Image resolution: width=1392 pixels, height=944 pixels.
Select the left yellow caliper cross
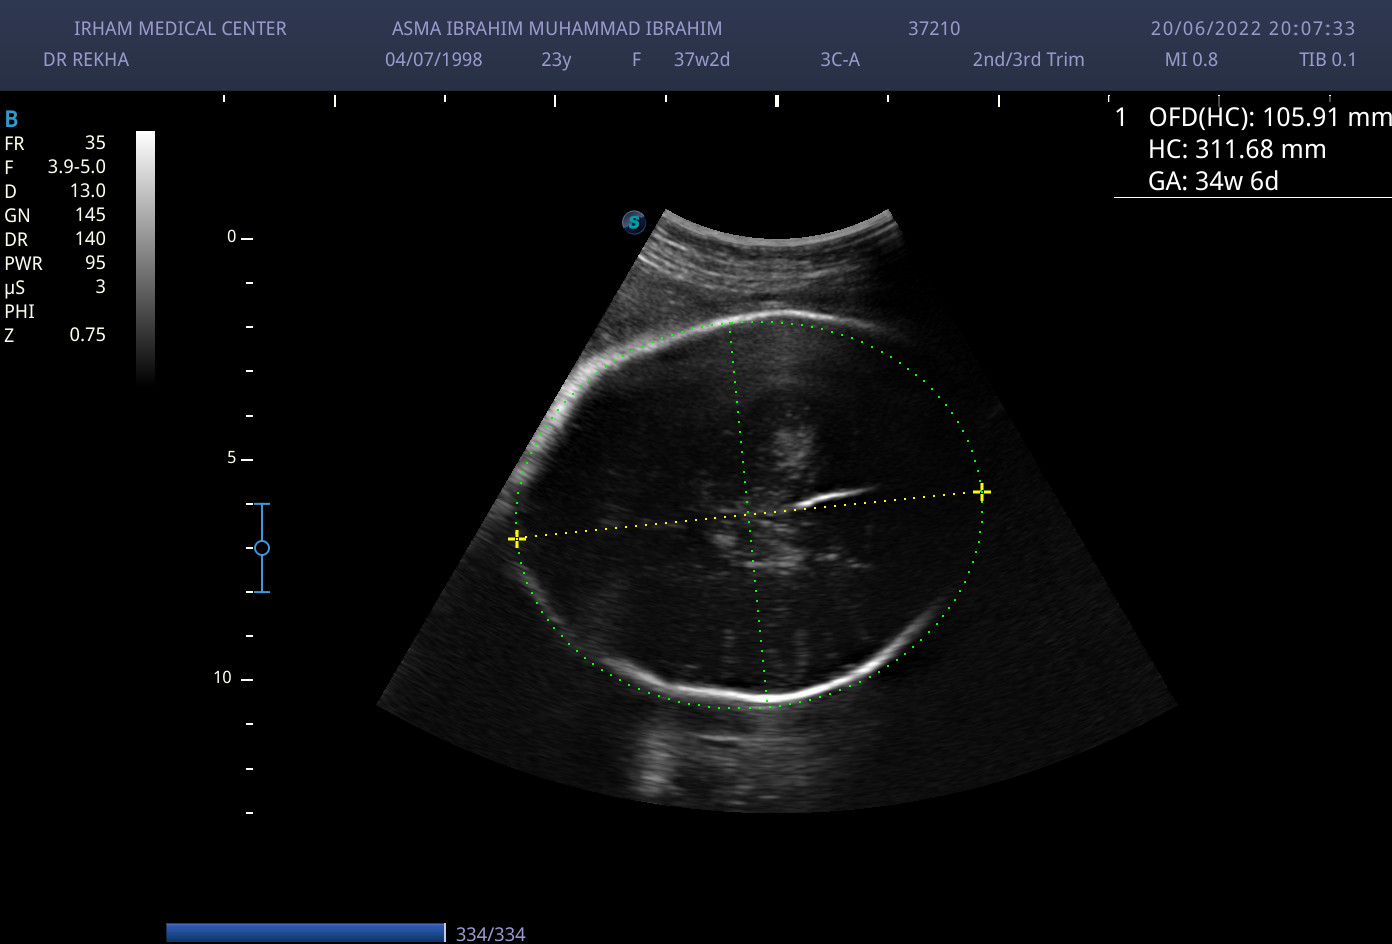click(516, 539)
